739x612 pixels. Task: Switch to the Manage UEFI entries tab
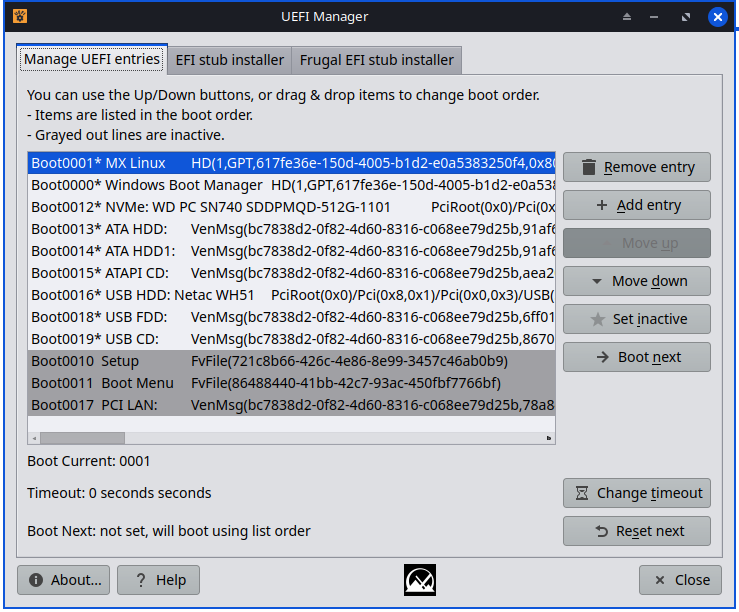[92, 59]
